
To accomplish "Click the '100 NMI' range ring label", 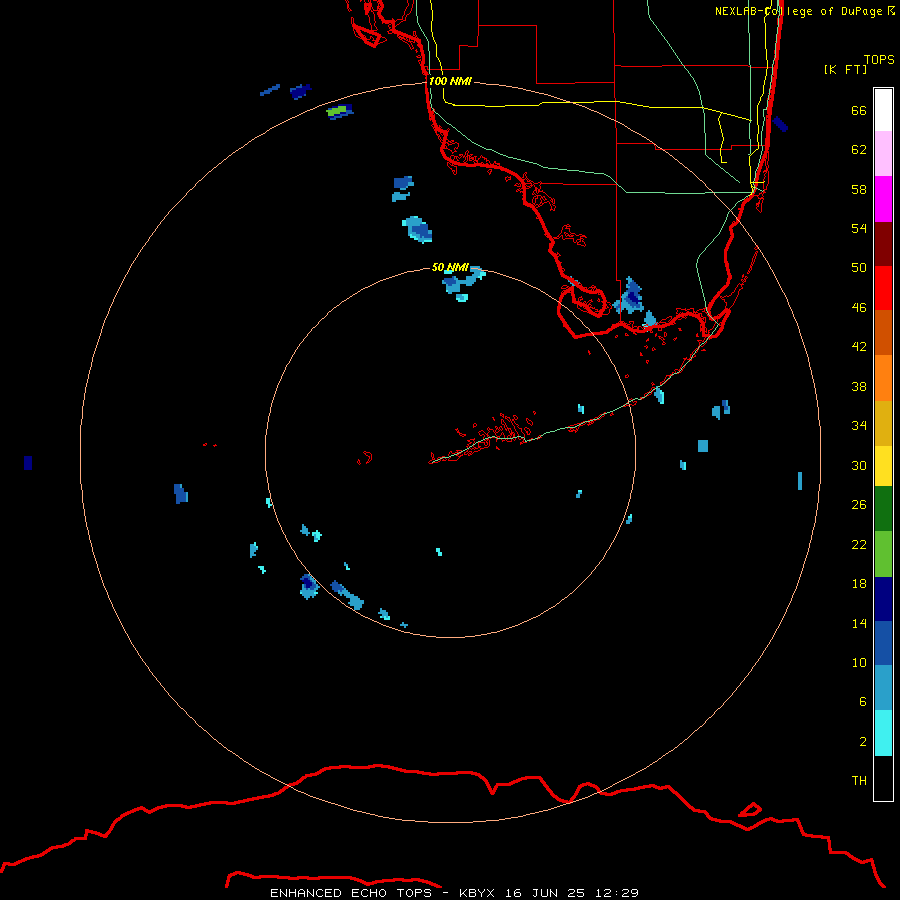I will click(451, 81).
